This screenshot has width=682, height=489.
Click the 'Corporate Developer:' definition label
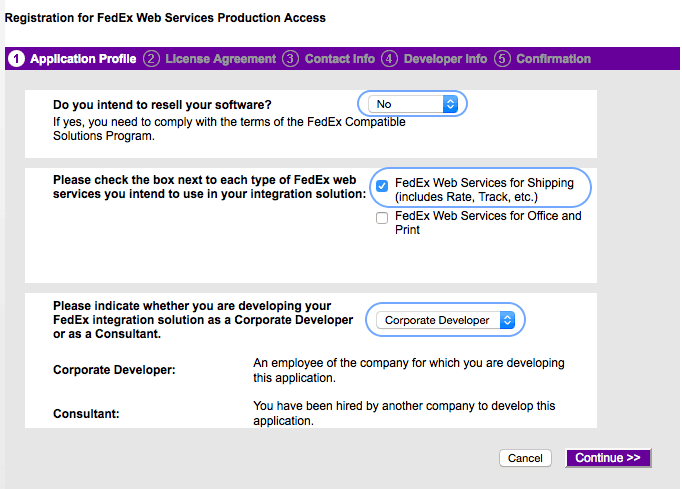coord(114,370)
